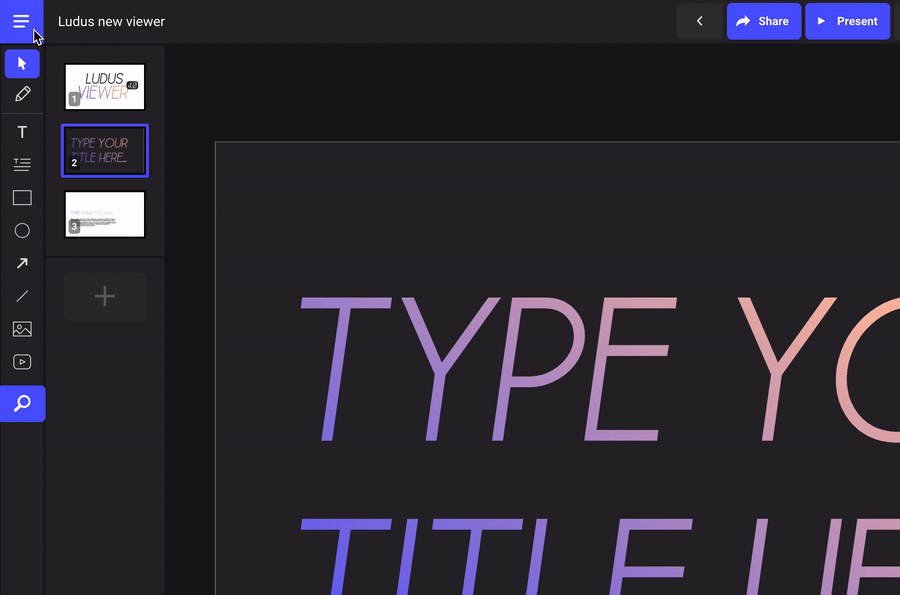Select the pointer selection tool
This screenshot has width=900, height=595.
tap(22, 64)
